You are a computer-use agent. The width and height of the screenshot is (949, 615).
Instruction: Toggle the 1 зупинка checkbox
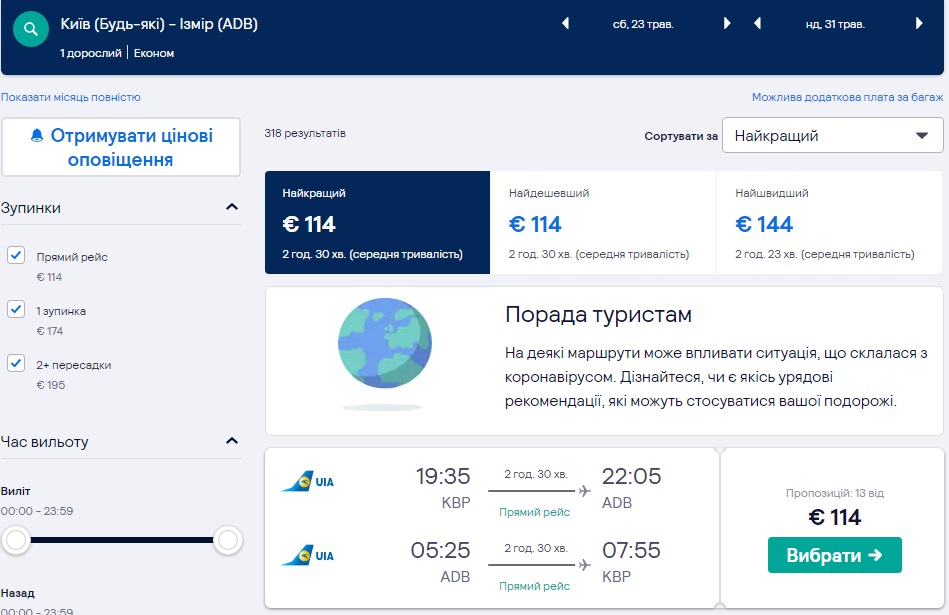pos(16,309)
